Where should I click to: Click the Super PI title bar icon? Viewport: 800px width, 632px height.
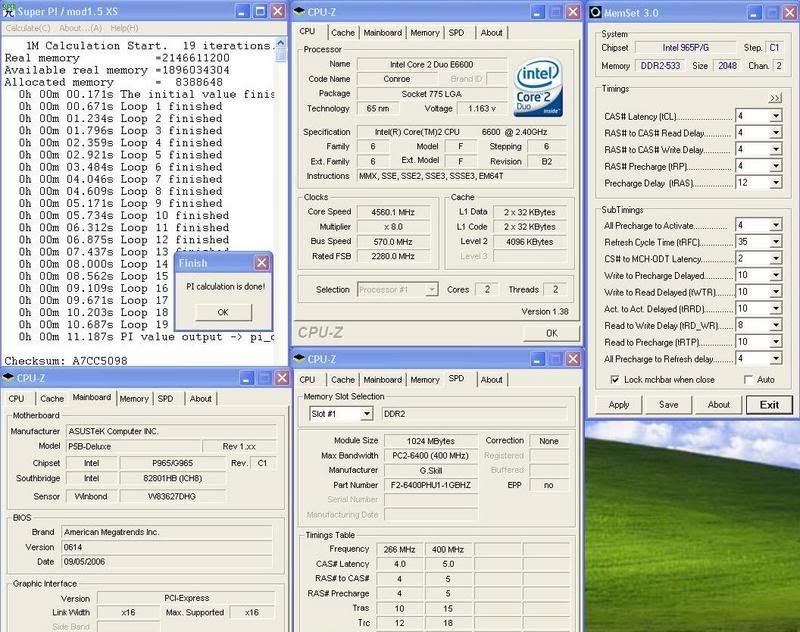coord(9,11)
